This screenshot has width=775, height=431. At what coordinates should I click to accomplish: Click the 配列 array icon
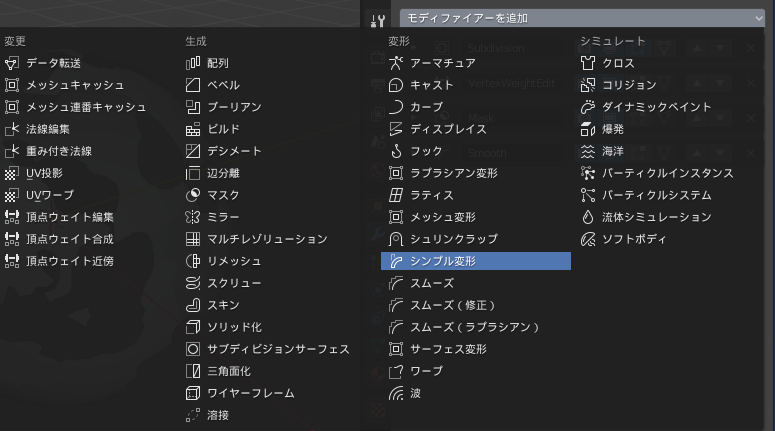point(193,63)
